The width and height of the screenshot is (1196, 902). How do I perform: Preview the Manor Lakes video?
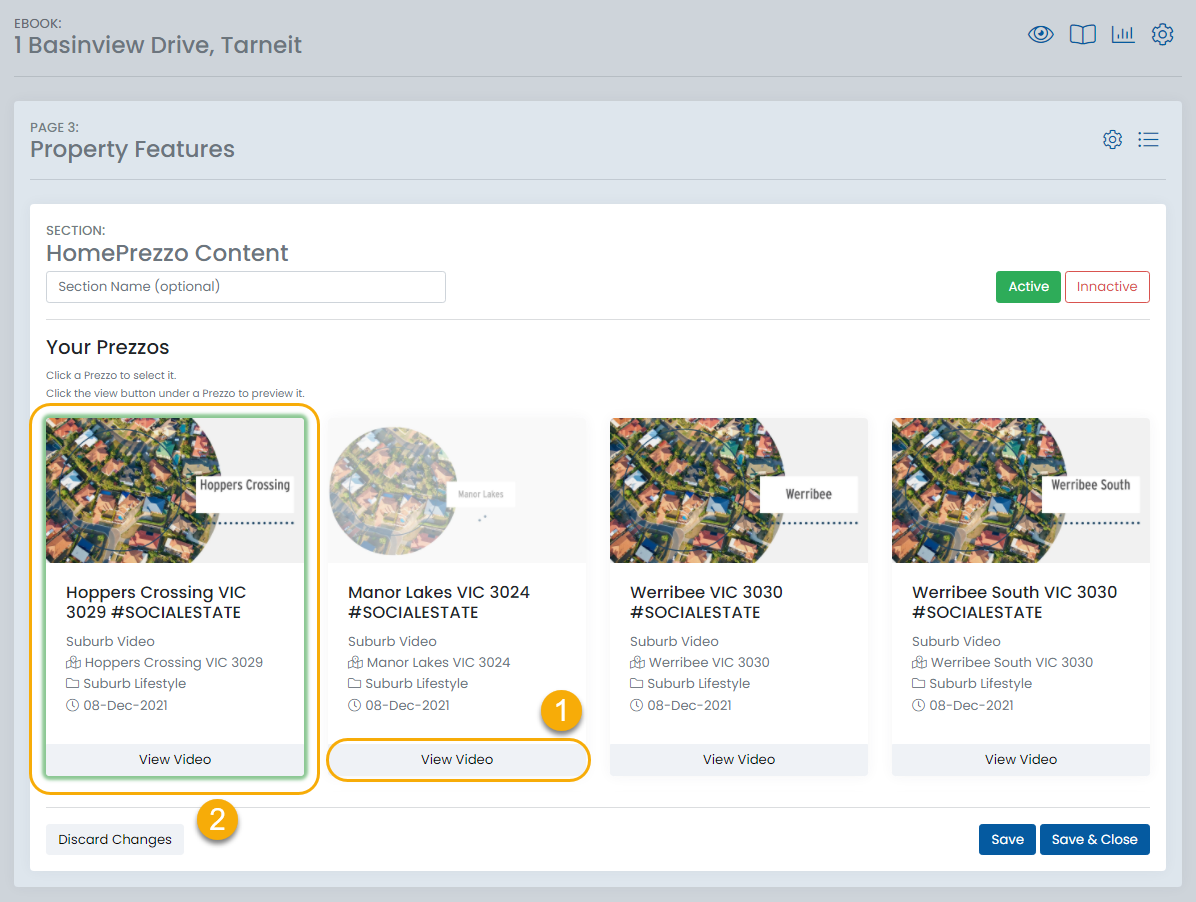point(457,760)
